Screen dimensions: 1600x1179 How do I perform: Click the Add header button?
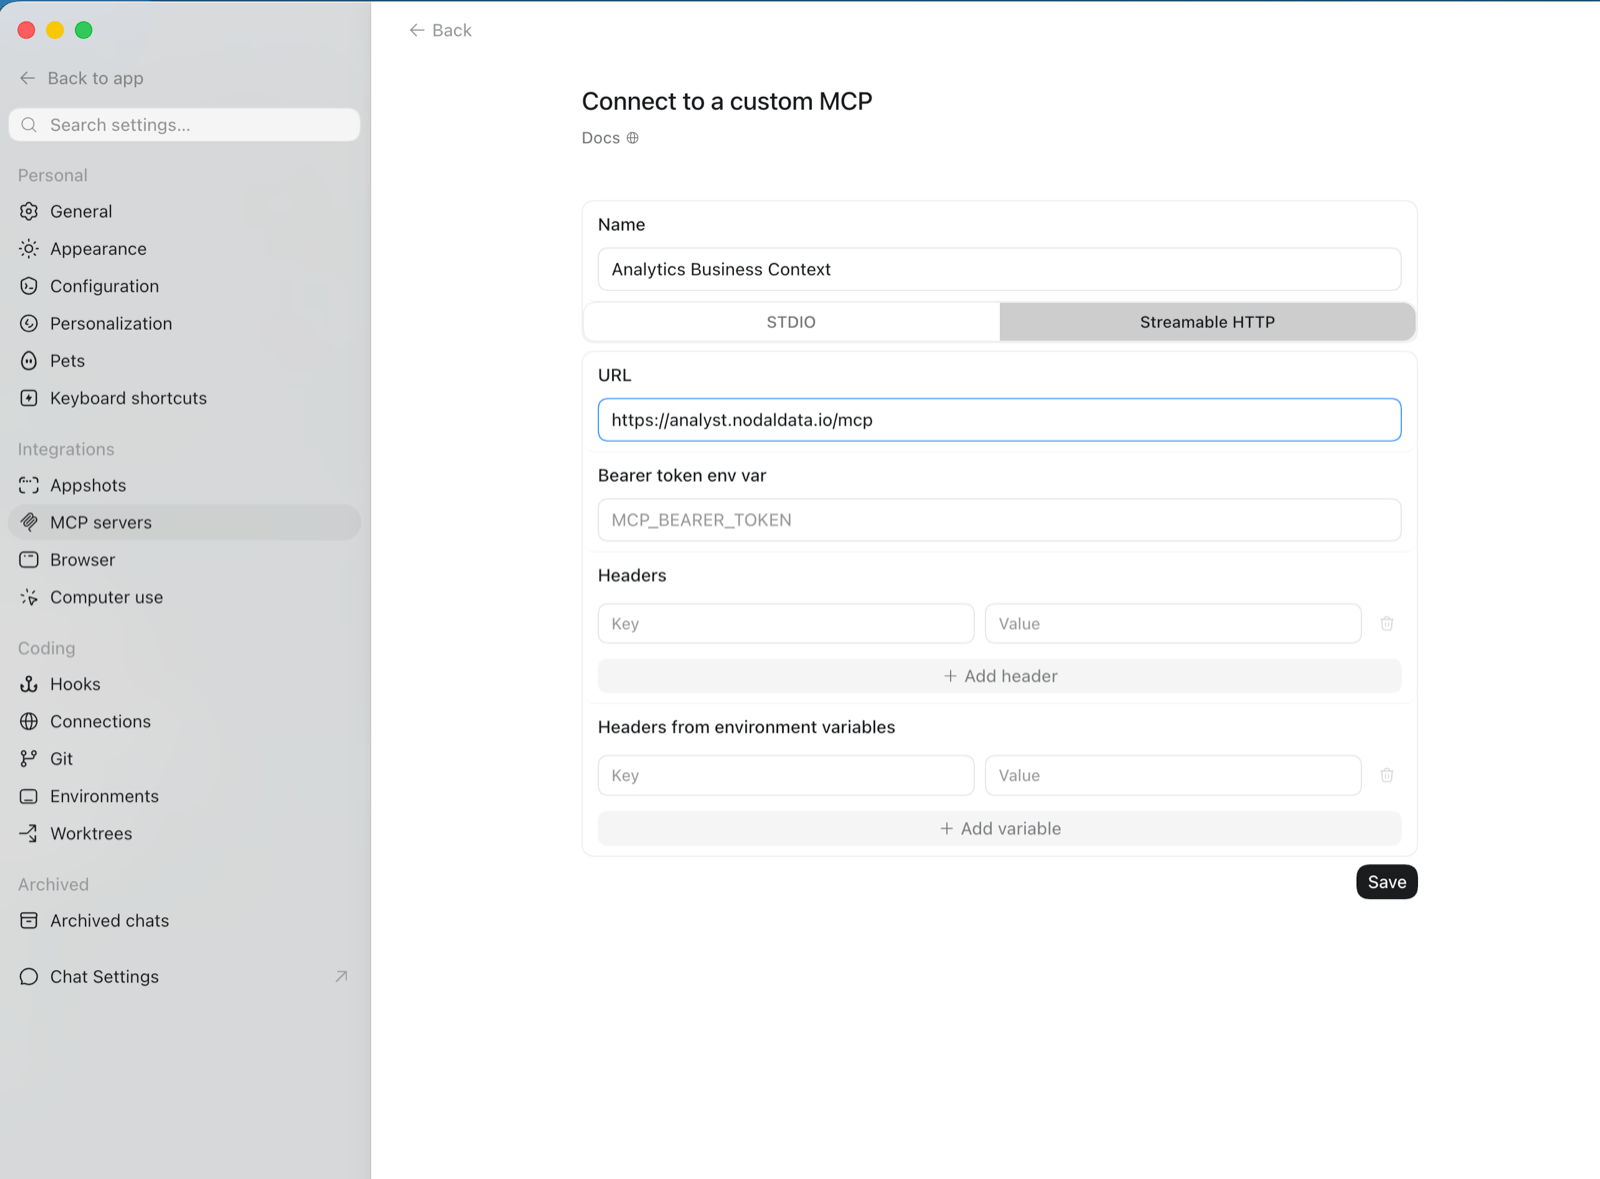coord(1000,676)
